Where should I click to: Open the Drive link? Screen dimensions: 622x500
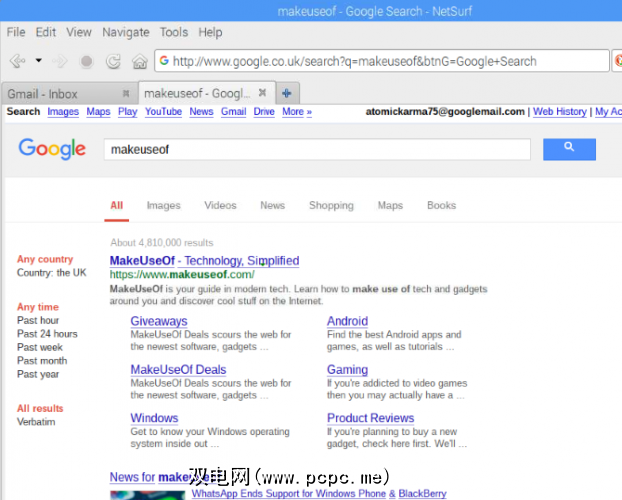[x=264, y=112]
